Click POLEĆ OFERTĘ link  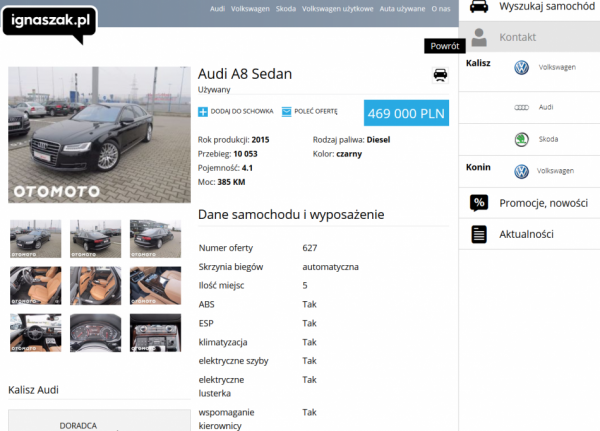tap(316, 111)
